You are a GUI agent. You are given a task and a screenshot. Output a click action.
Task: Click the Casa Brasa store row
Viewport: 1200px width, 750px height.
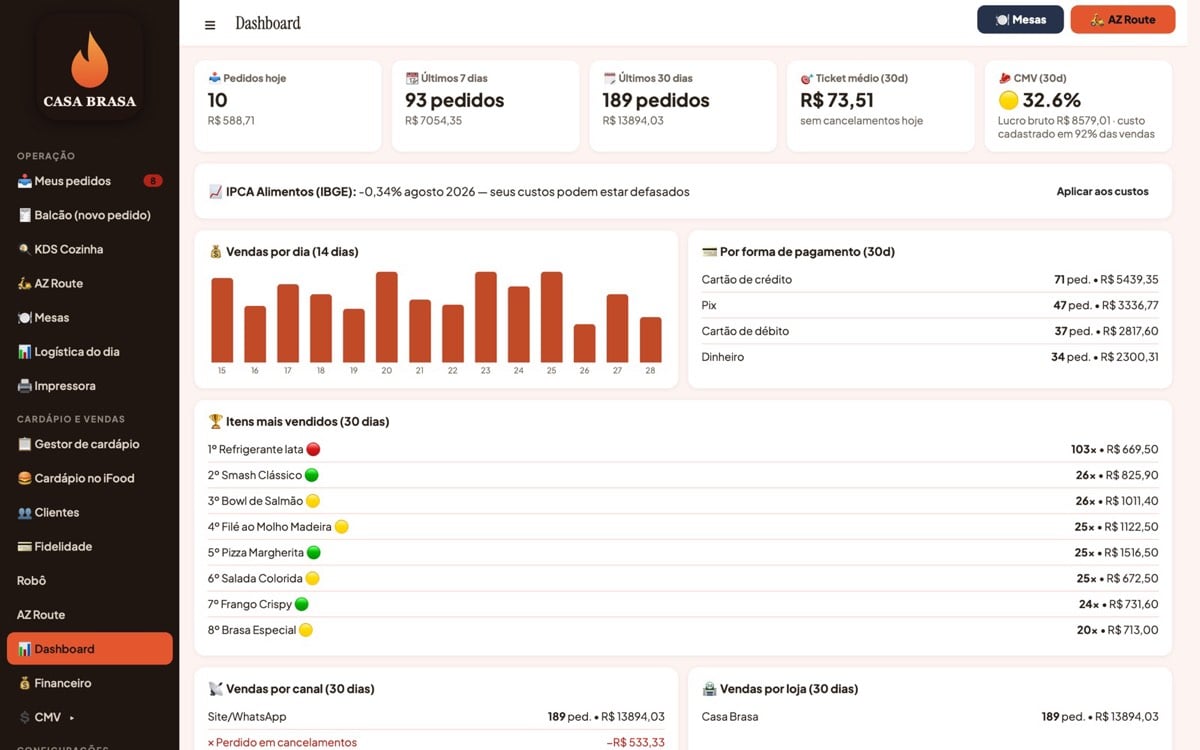click(x=930, y=717)
